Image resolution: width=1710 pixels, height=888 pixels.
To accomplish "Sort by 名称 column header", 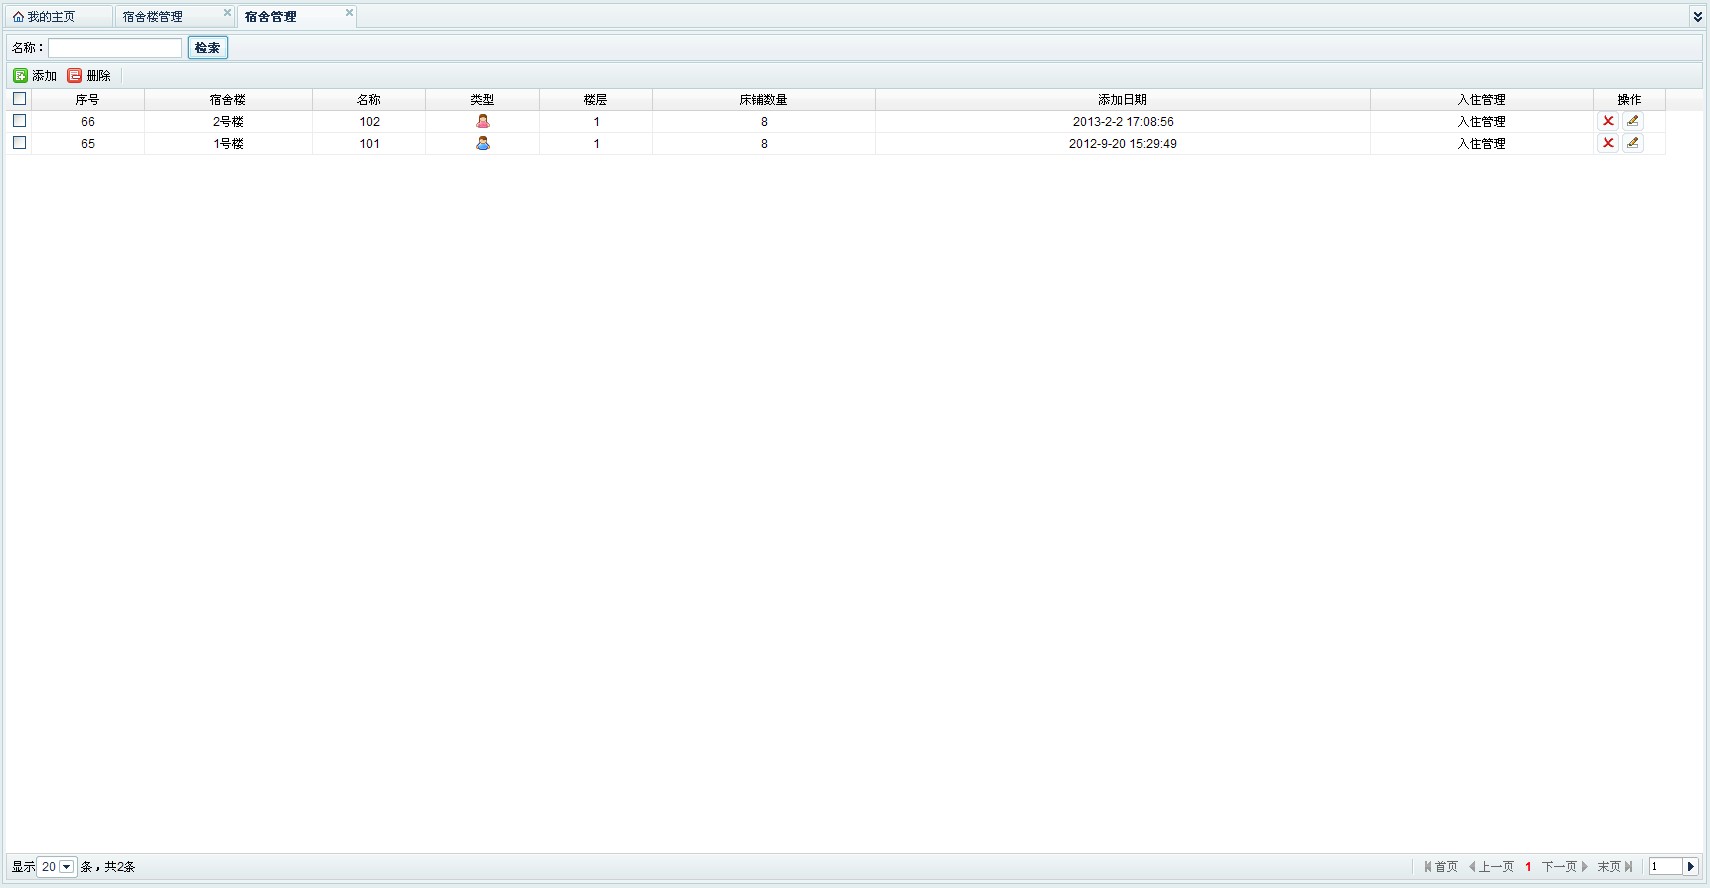I will click(x=369, y=100).
